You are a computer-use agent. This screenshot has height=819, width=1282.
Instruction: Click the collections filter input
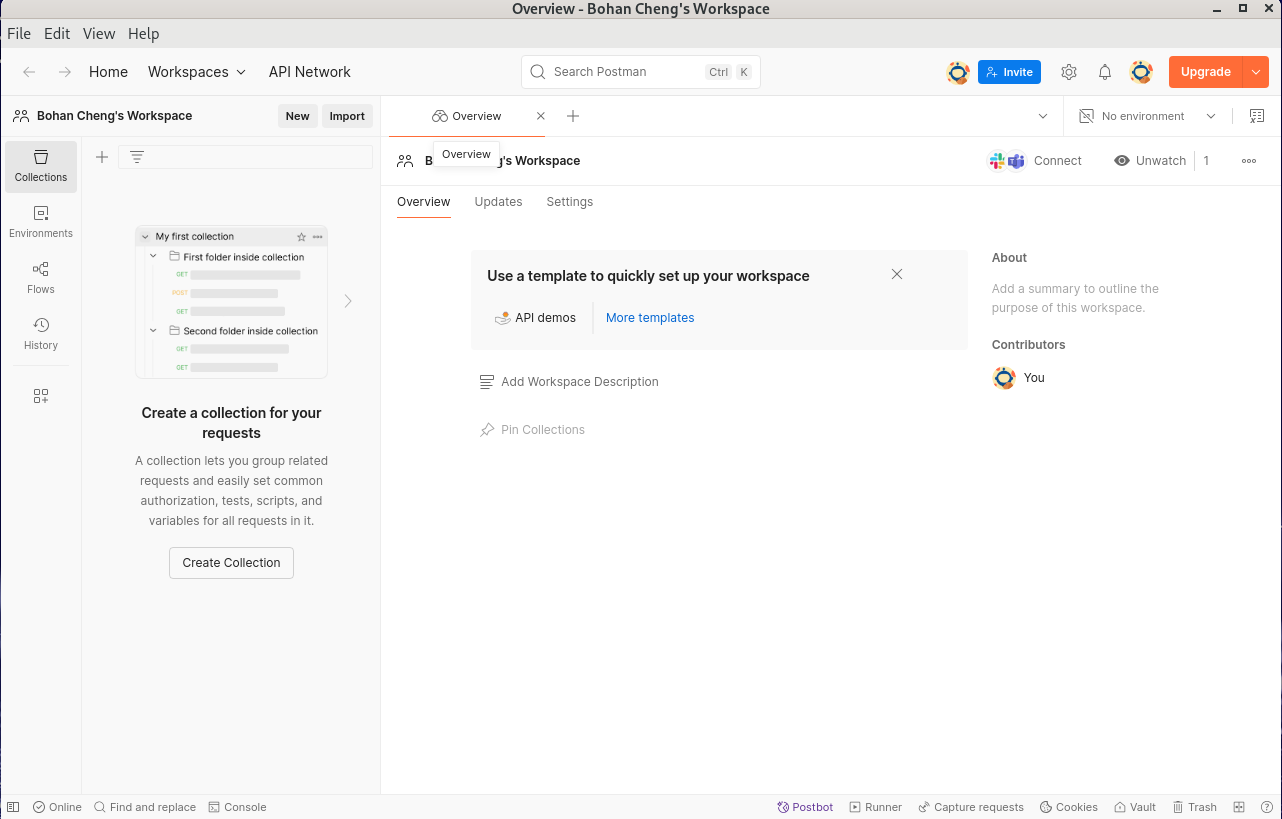tap(246, 157)
